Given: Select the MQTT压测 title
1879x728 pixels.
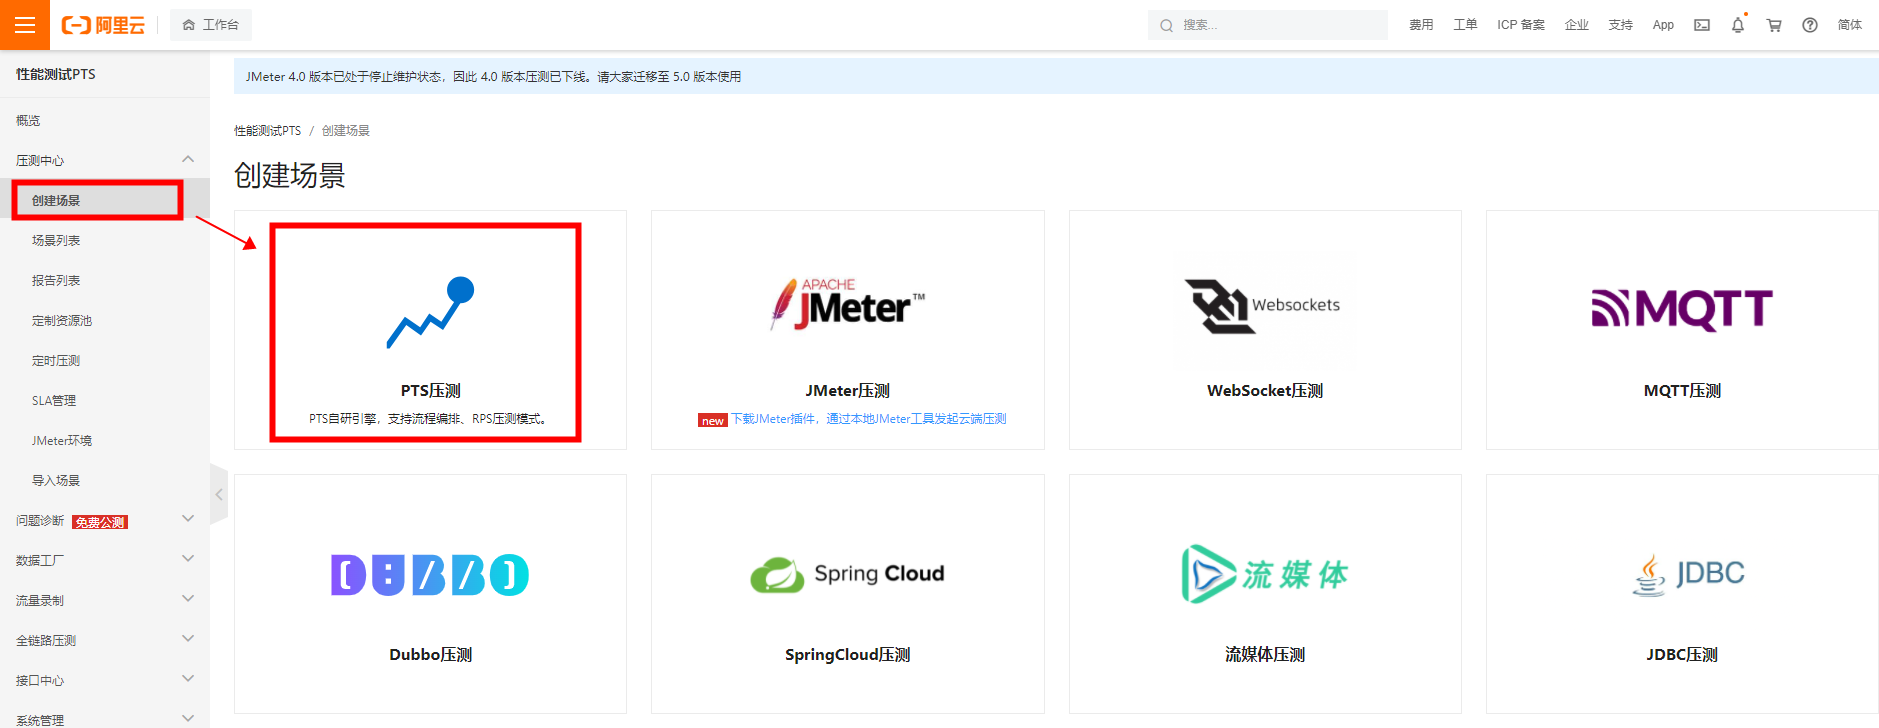Looking at the screenshot, I should pos(1682,391).
